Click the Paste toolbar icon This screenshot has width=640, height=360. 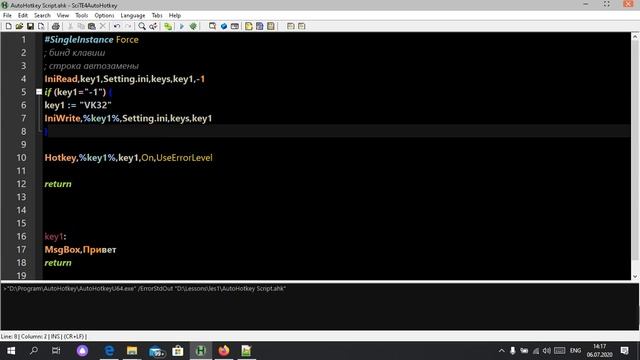tap(92, 26)
